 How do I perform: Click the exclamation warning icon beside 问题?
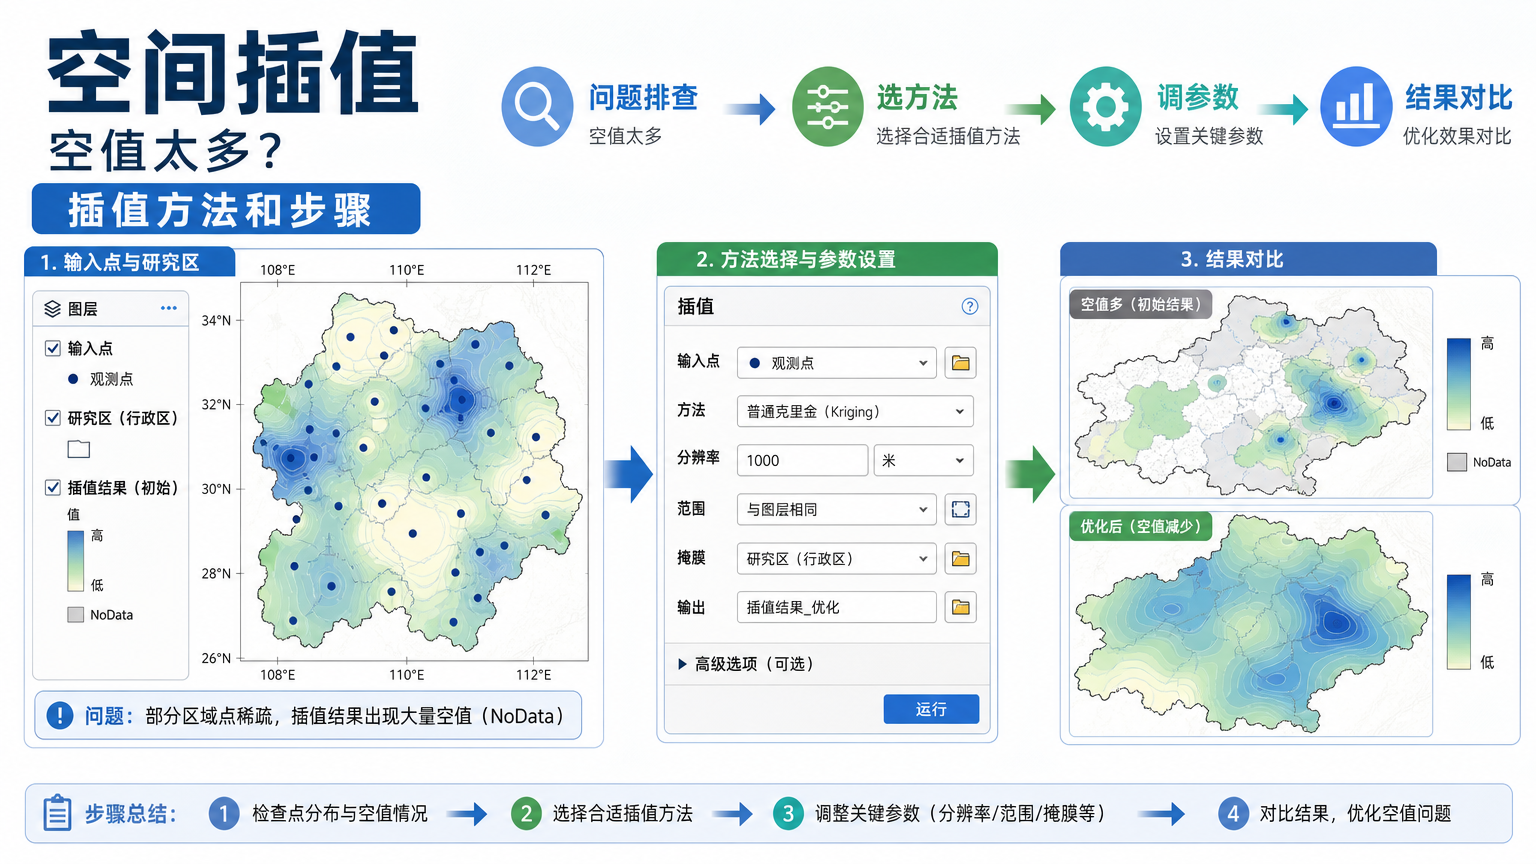click(x=60, y=716)
